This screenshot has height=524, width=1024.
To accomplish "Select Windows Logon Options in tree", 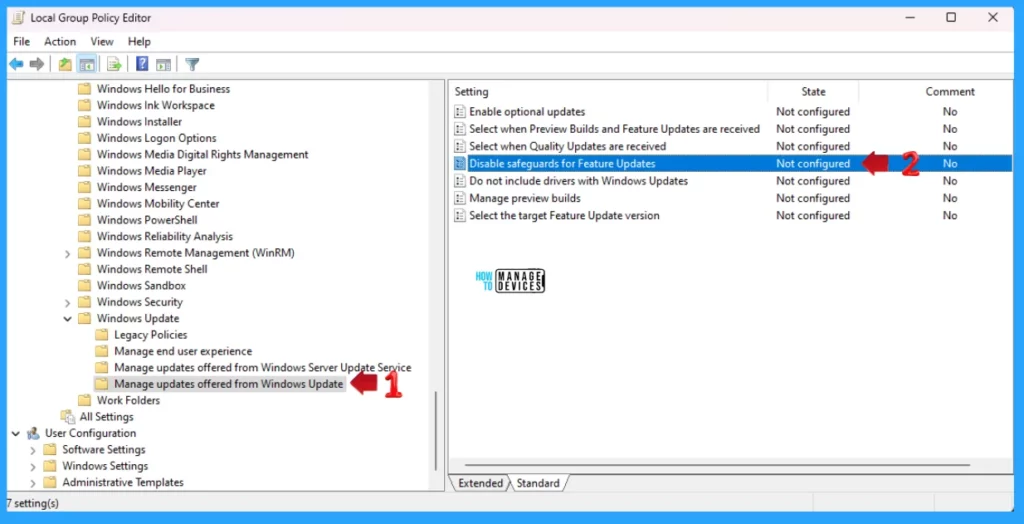I will (x=156, y=138).
